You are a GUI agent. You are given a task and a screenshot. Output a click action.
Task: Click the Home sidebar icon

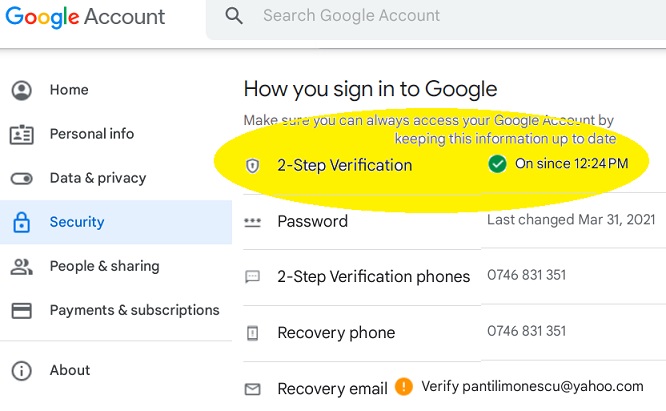pos(21,90)
